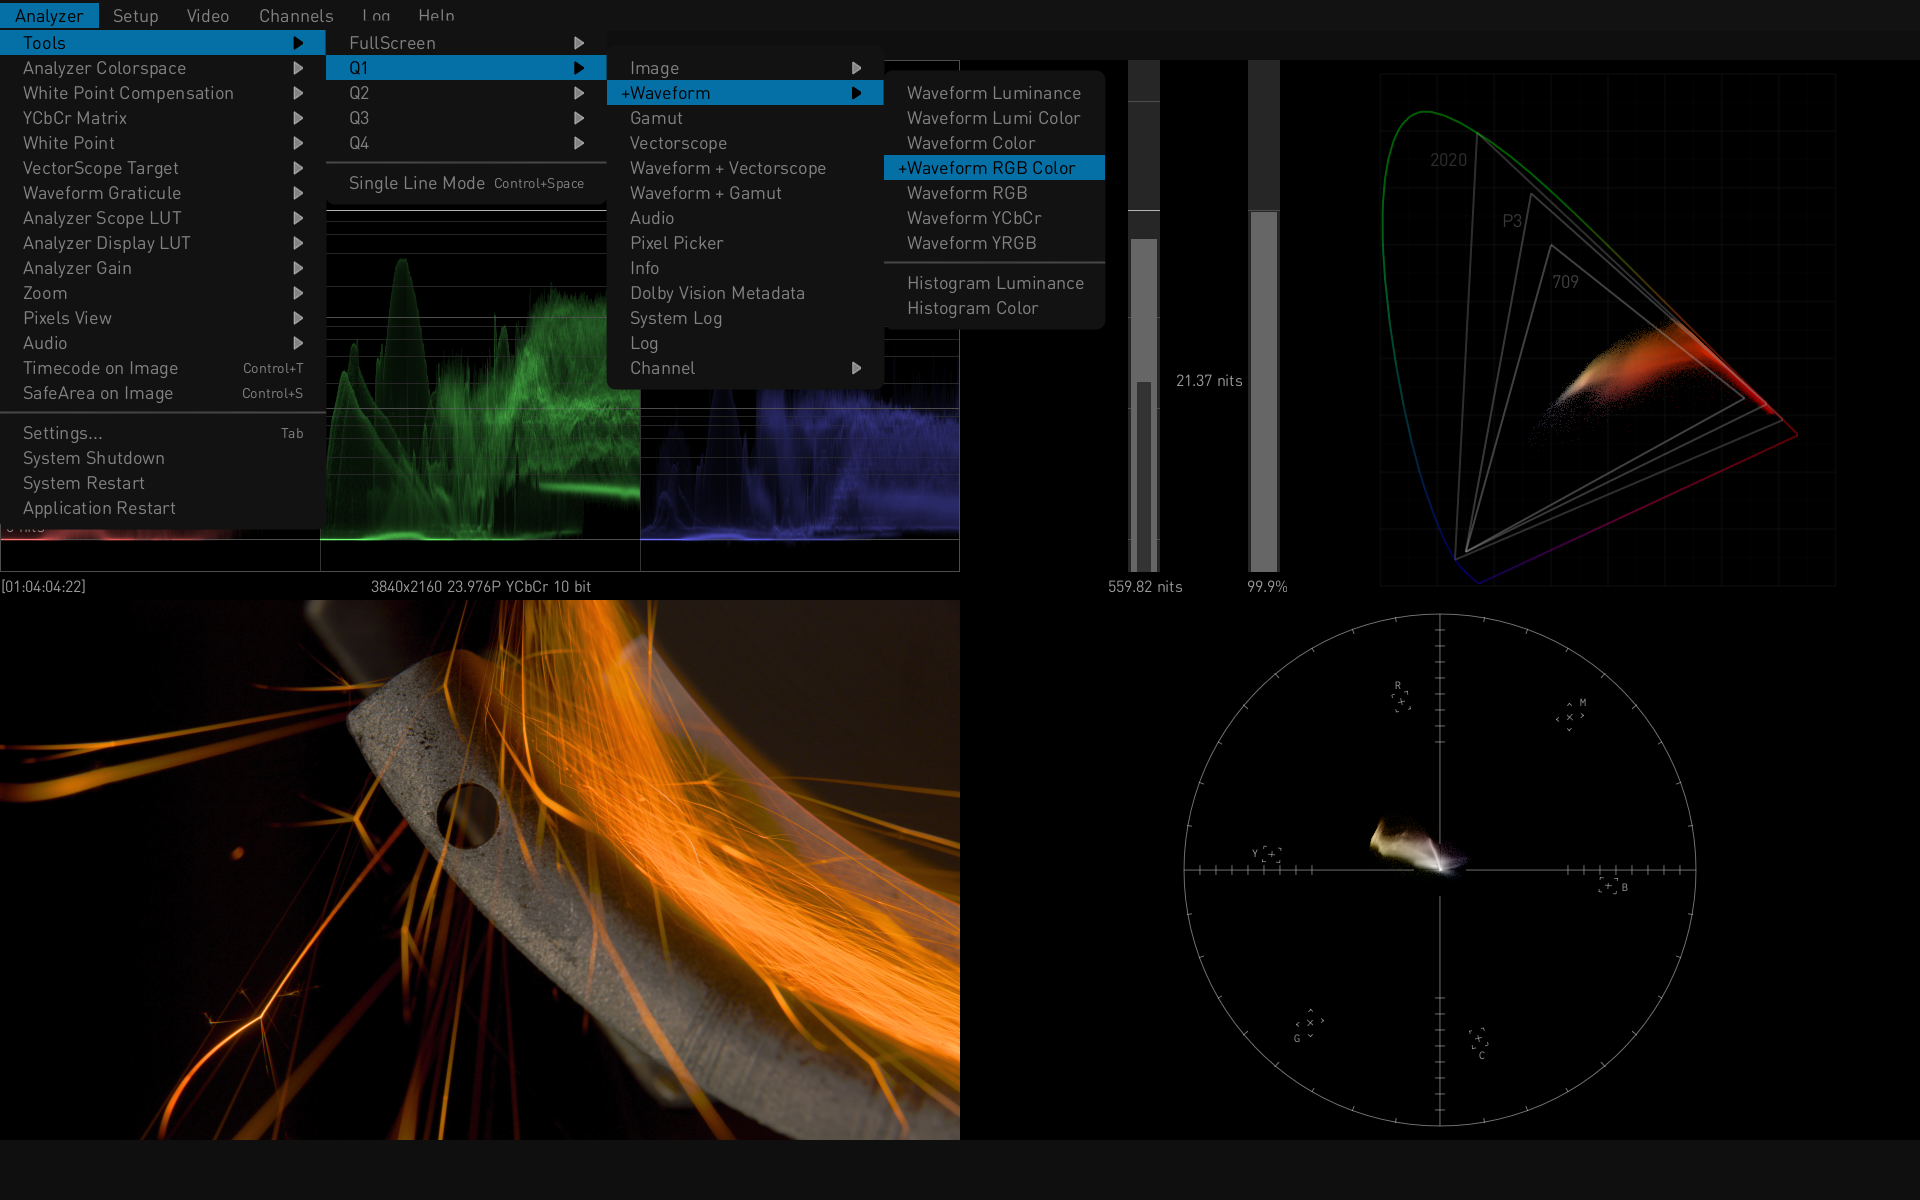
Task: Click the sparks video preview image
Action: [480, 870]
